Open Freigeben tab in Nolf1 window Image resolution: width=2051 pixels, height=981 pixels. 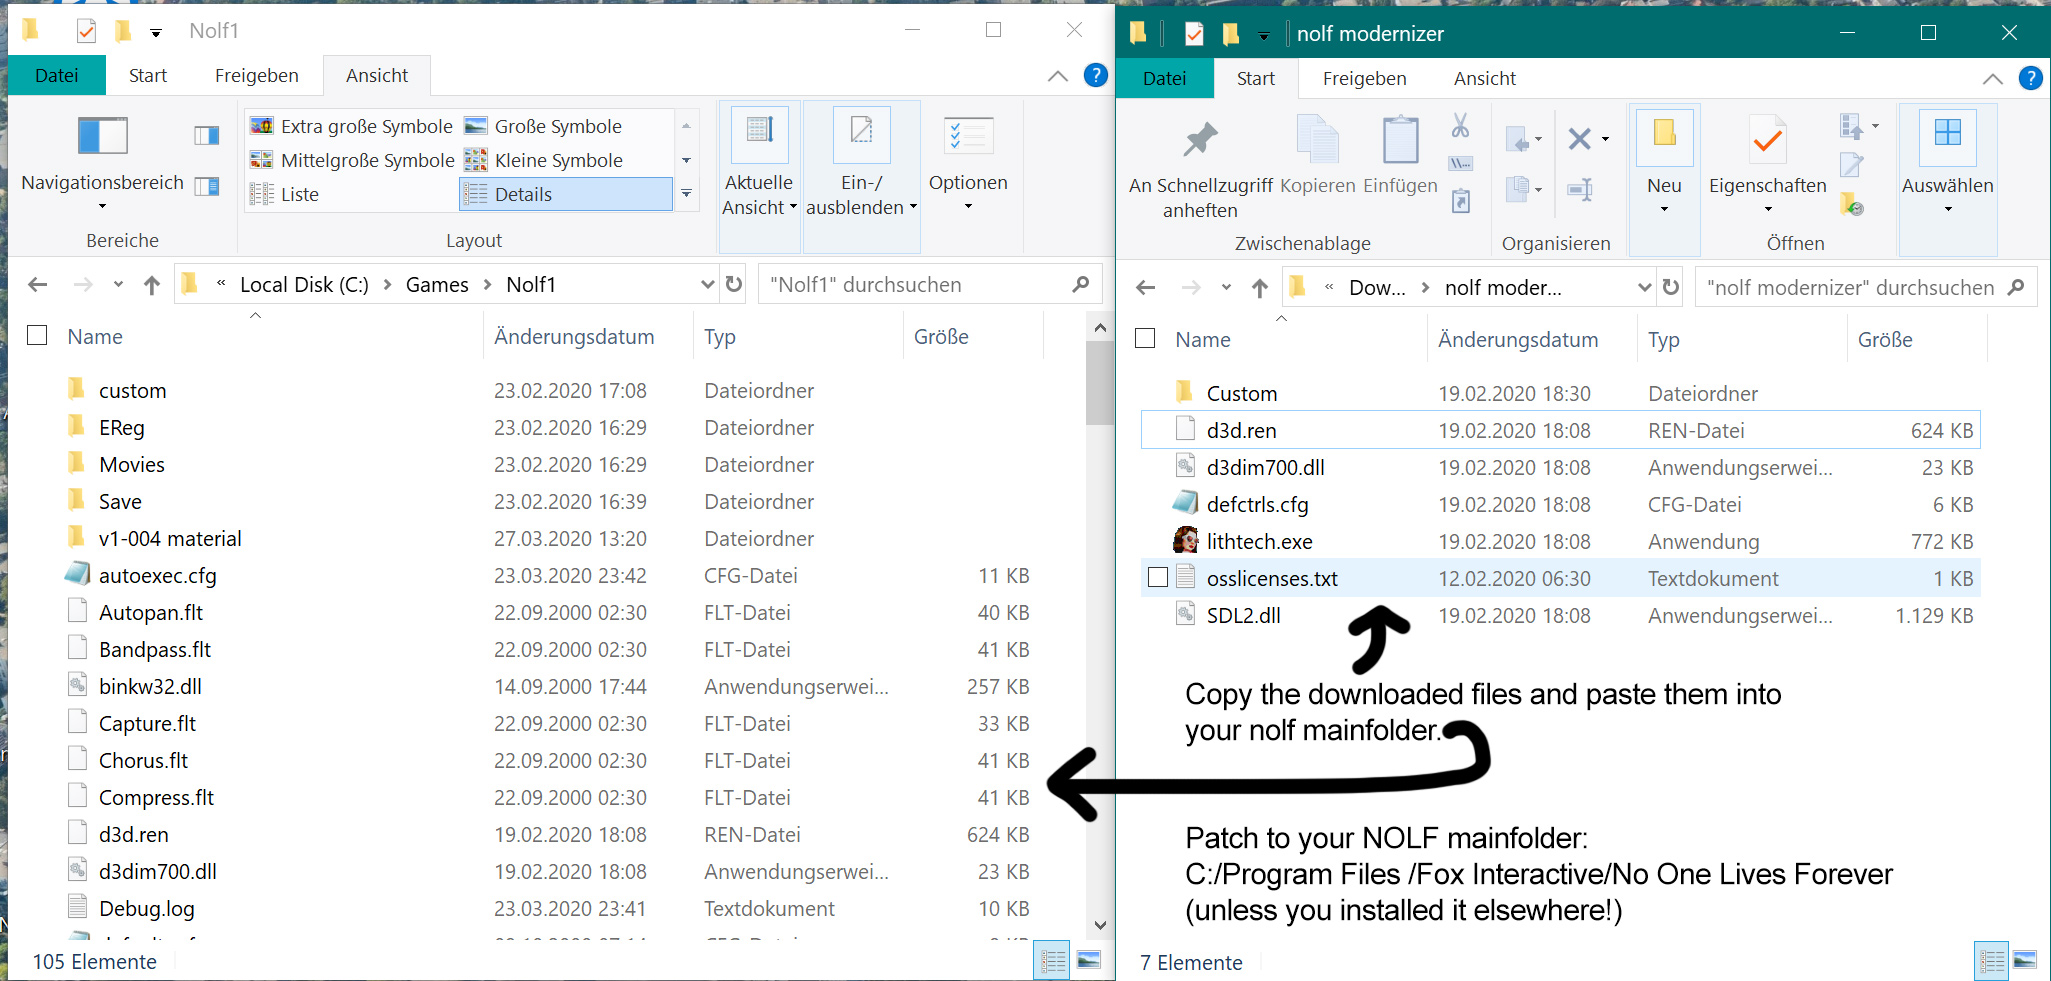(x=256, y=75)
